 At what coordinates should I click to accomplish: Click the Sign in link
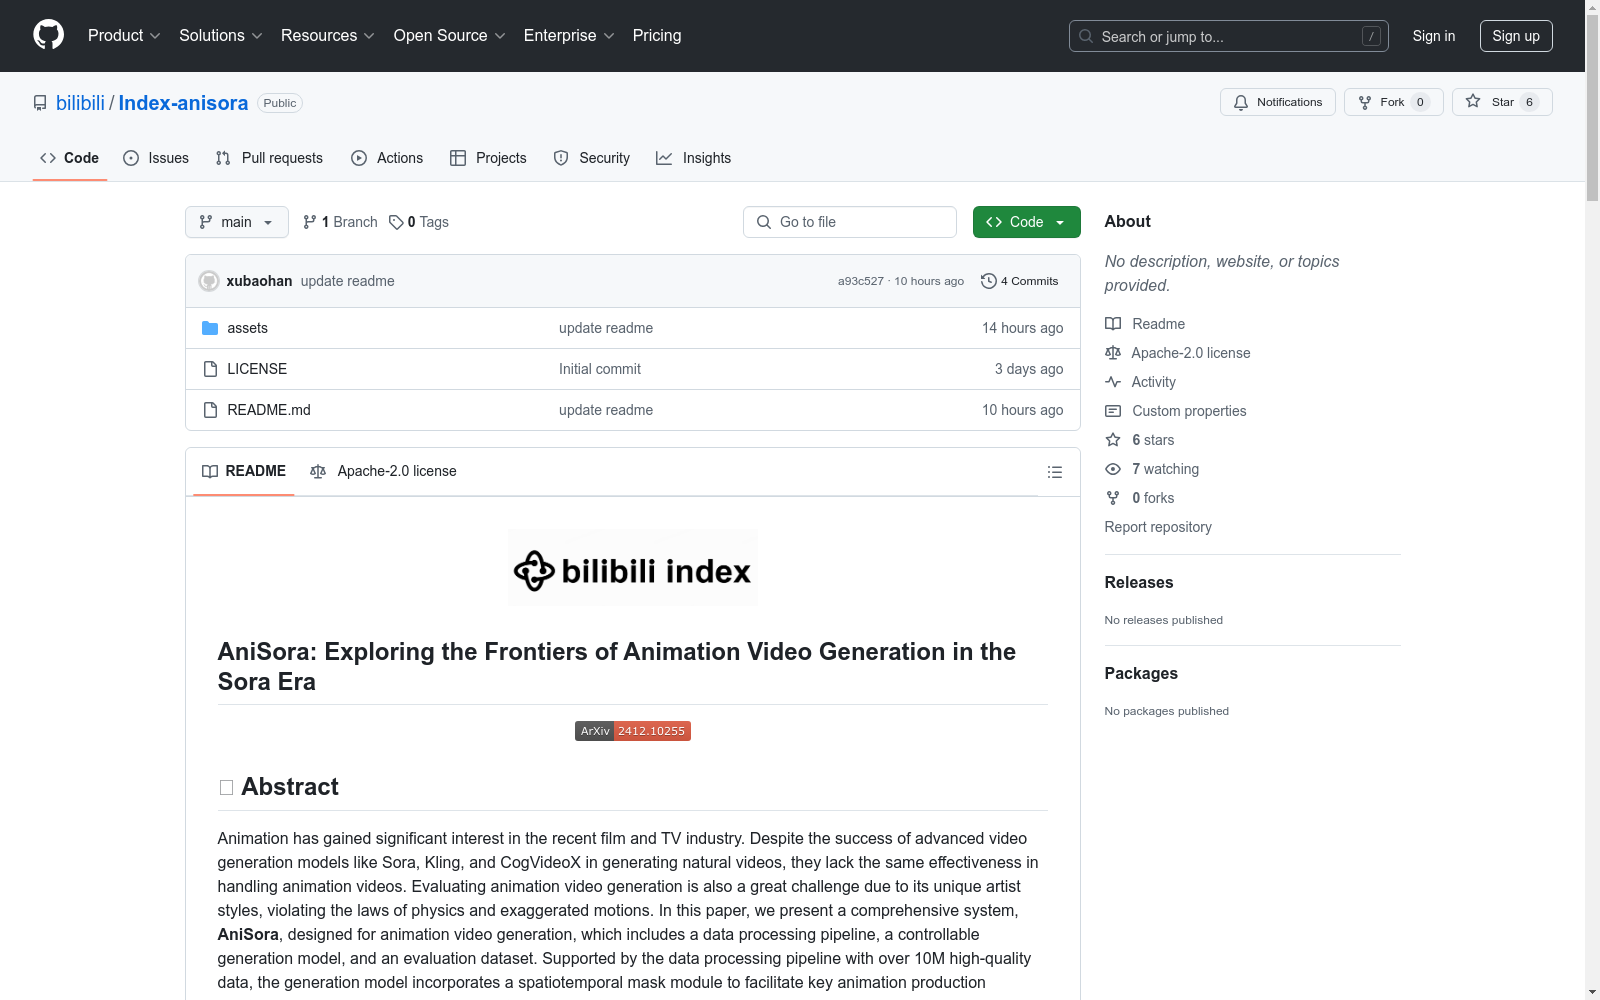point(1434,36)
